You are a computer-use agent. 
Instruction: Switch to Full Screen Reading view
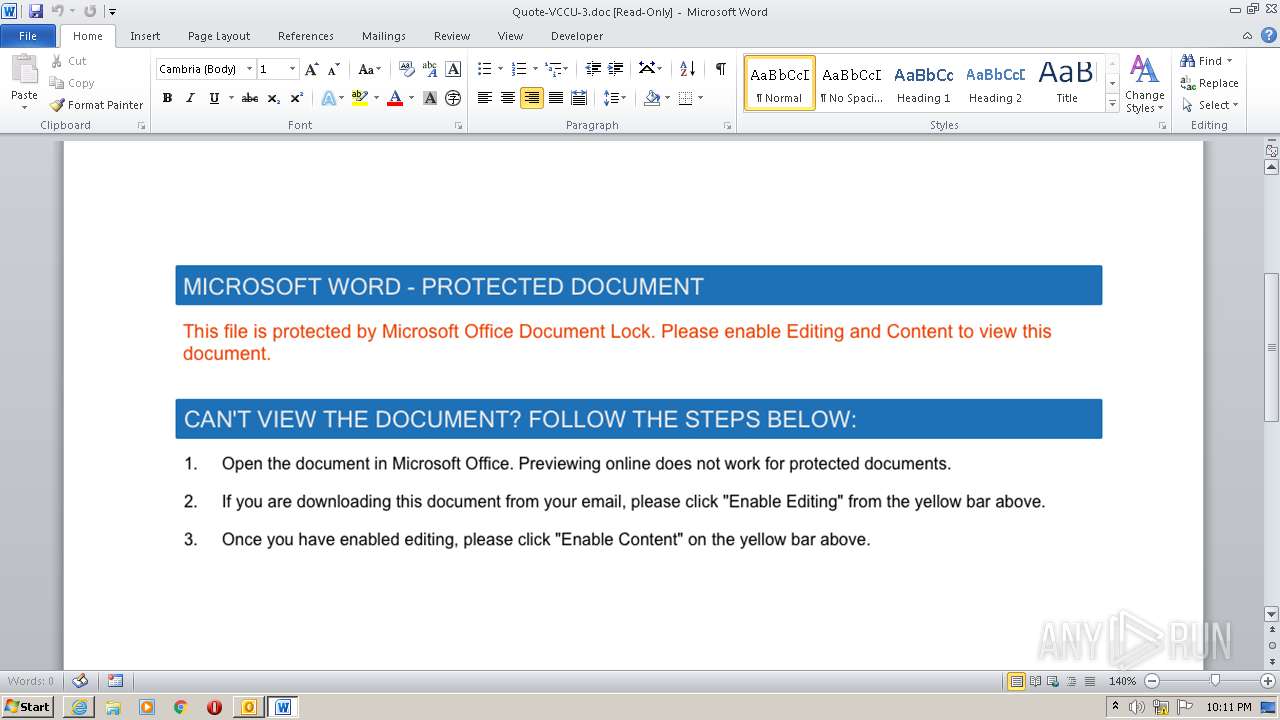point(1034,681)
